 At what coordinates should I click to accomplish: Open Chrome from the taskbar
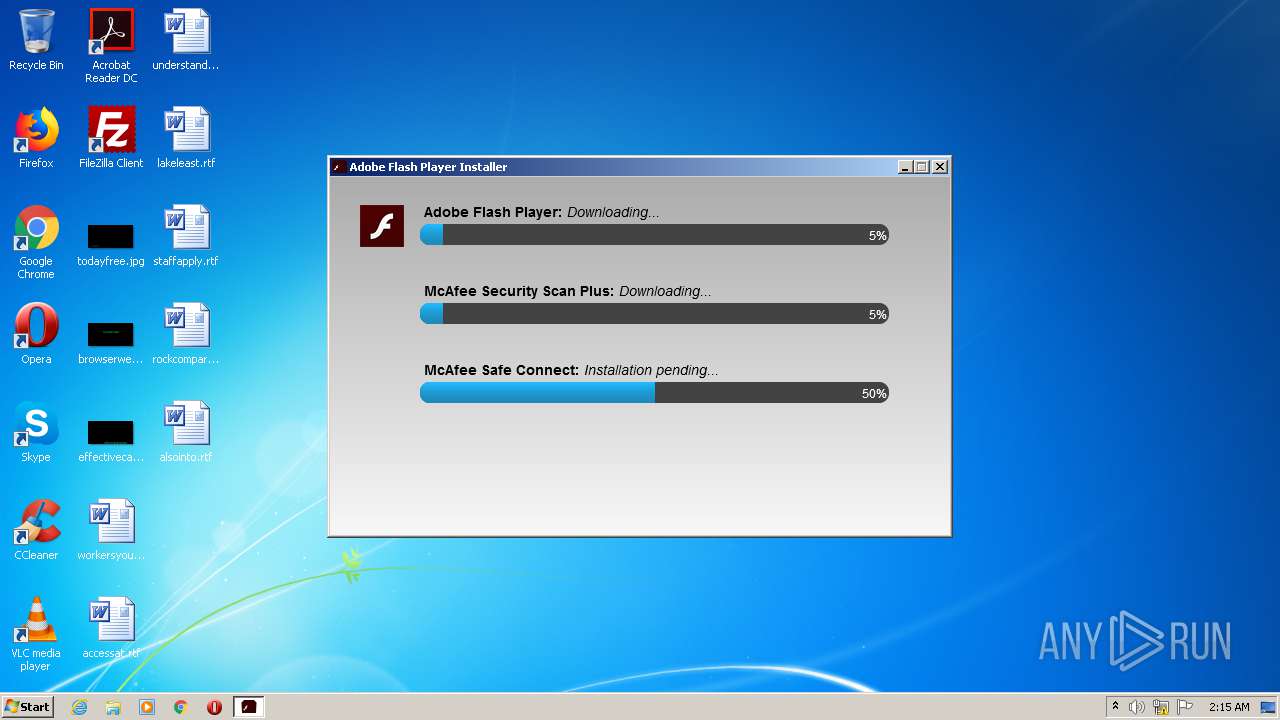(x=181, y=707)
